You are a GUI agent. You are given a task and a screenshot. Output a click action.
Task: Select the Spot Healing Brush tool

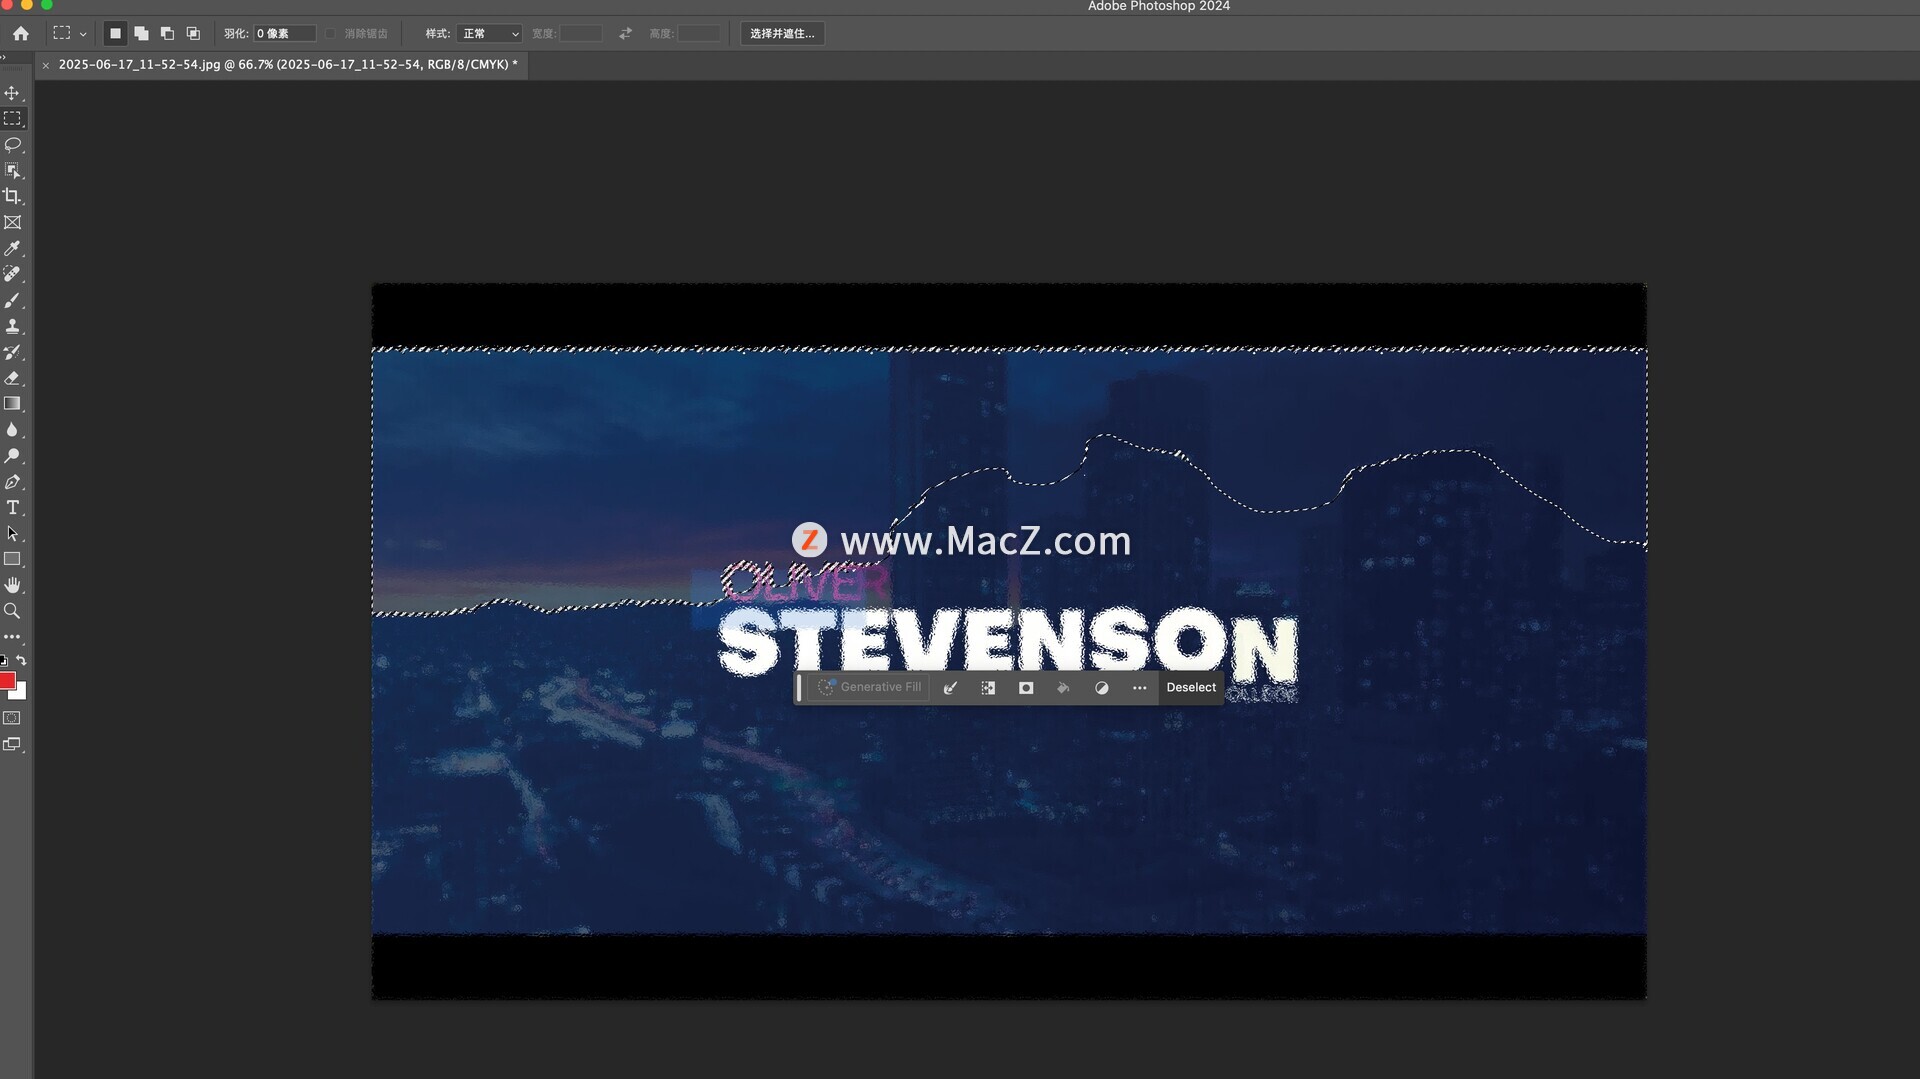[12, 274]
